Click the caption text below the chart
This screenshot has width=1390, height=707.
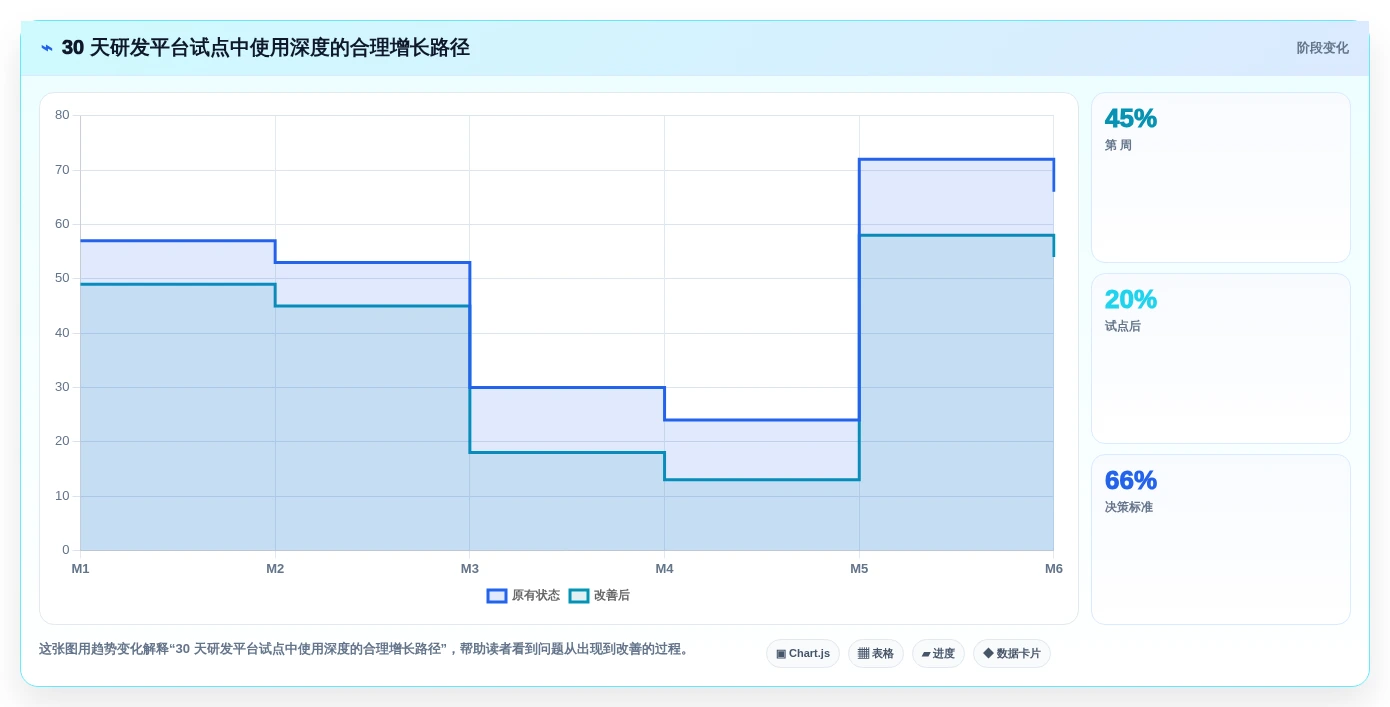pos(365,649)
